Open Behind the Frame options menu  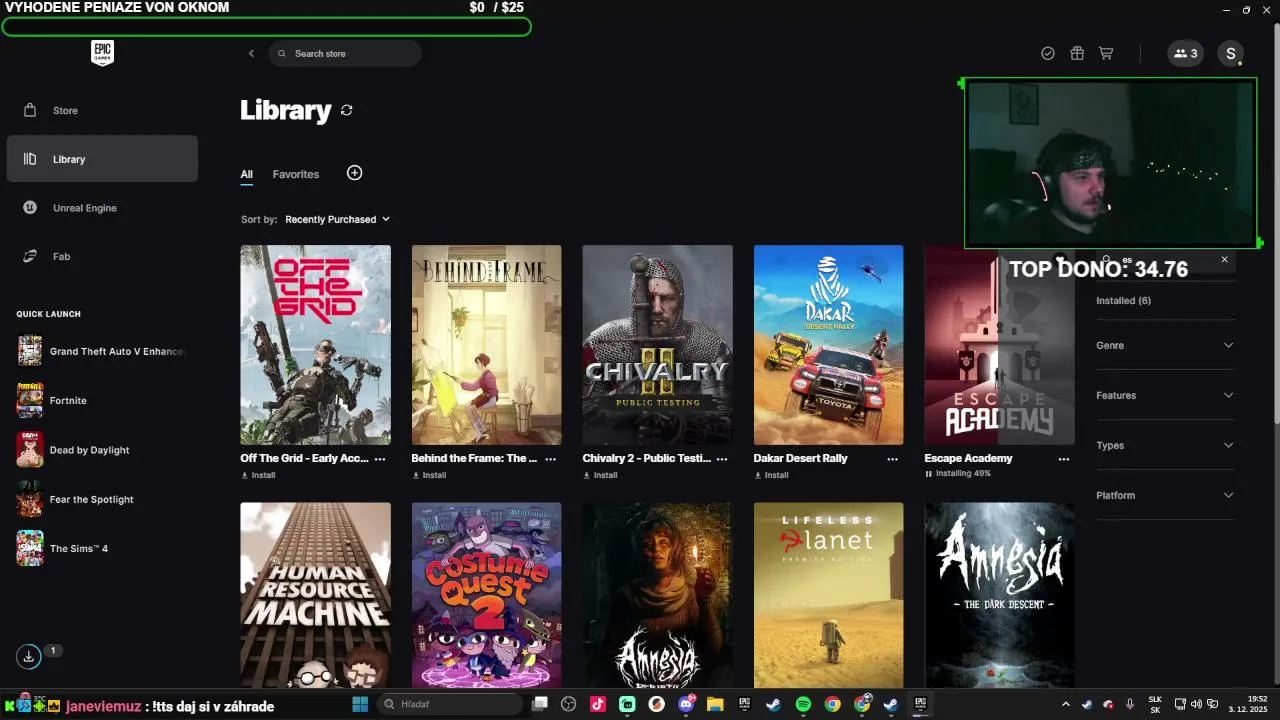coord(551,459)
